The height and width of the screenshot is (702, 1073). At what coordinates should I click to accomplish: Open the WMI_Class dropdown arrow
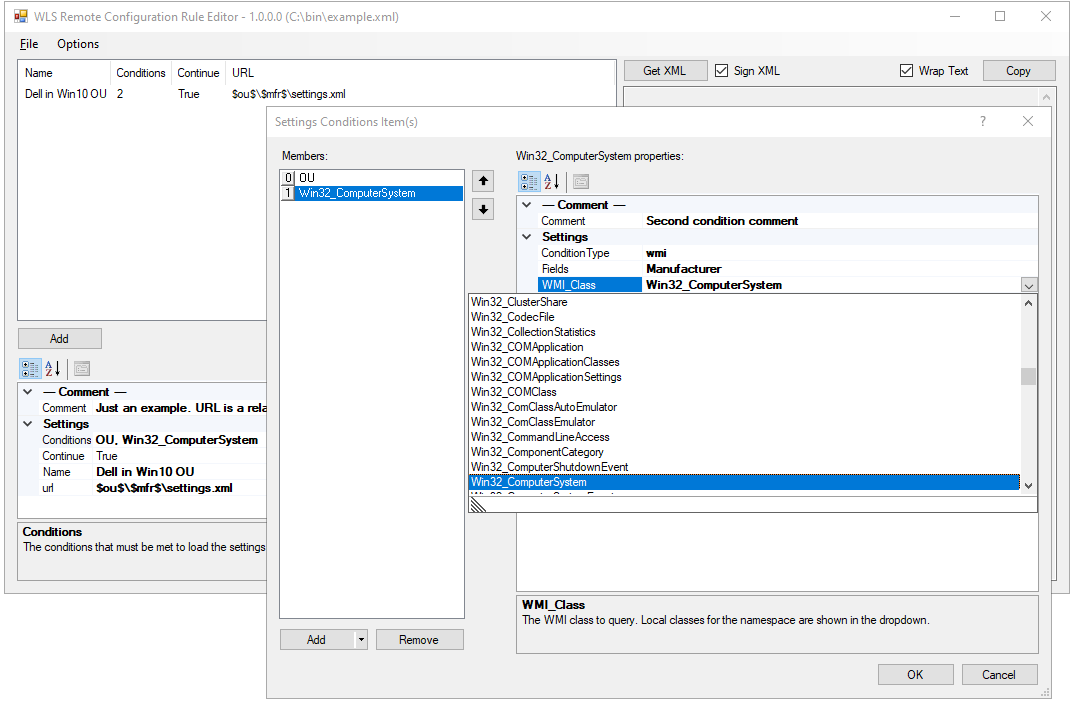(x=1029, y=285)
